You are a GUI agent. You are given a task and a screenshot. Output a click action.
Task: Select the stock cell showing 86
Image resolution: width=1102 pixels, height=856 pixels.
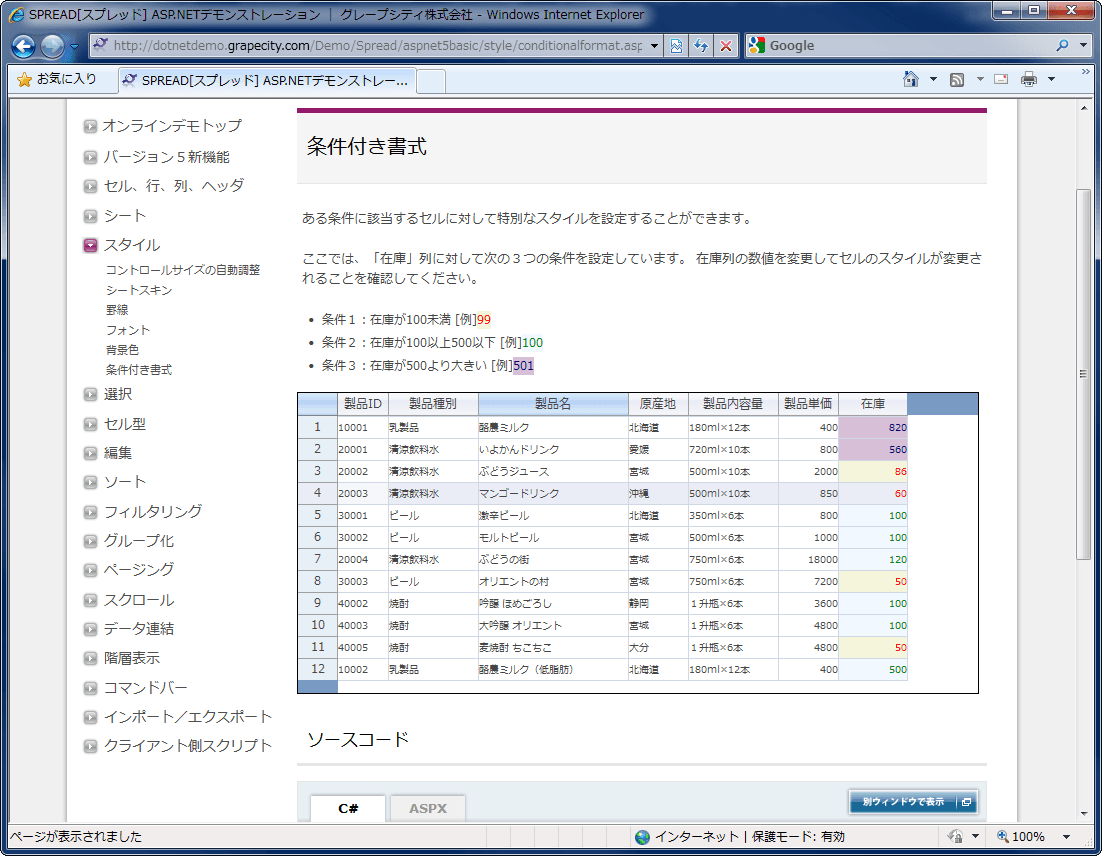pyautogui.click(x=873, y=472)
